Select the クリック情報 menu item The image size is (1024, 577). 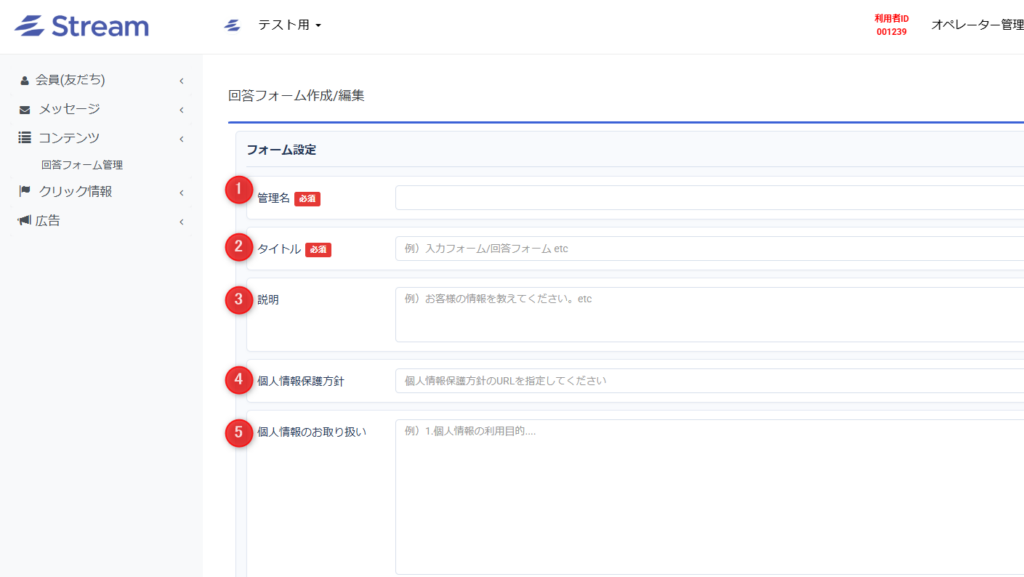(75, 191)
